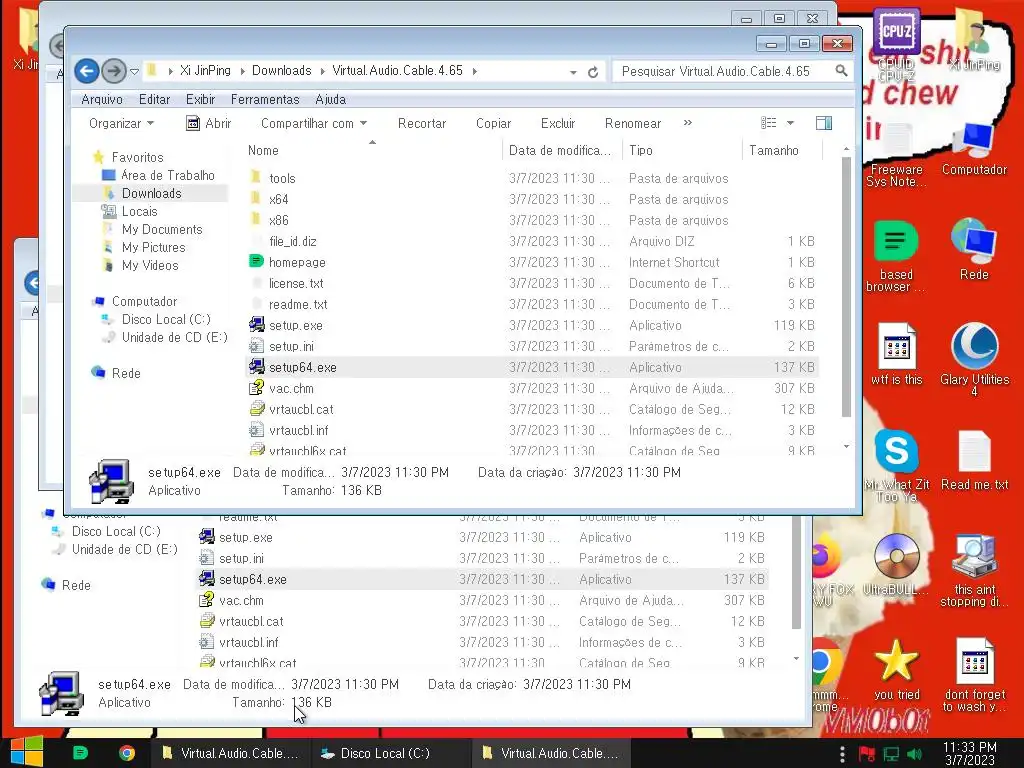Click Excluir in the toolbar
The image size is (1024, 768).
558,123
